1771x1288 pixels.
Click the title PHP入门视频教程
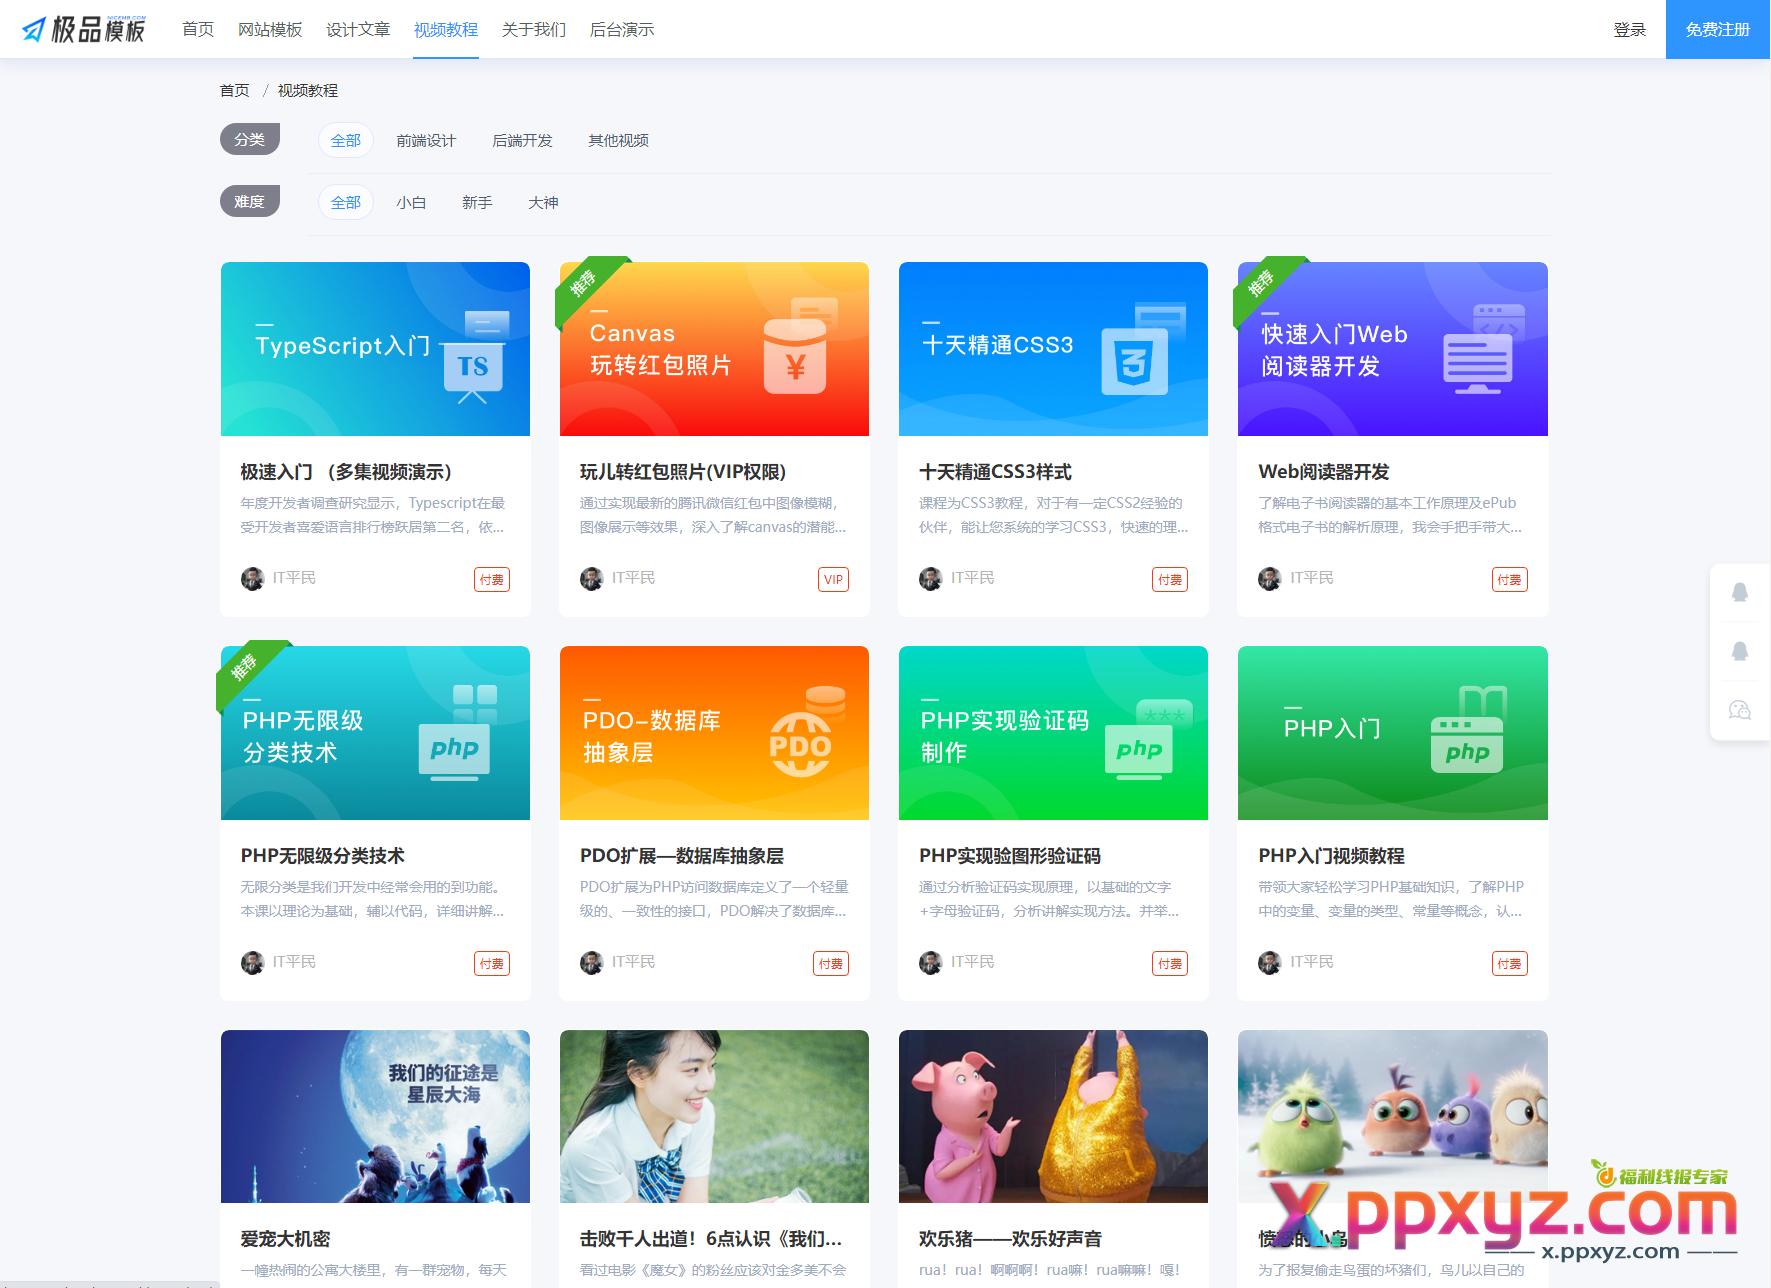(1331, 856)
